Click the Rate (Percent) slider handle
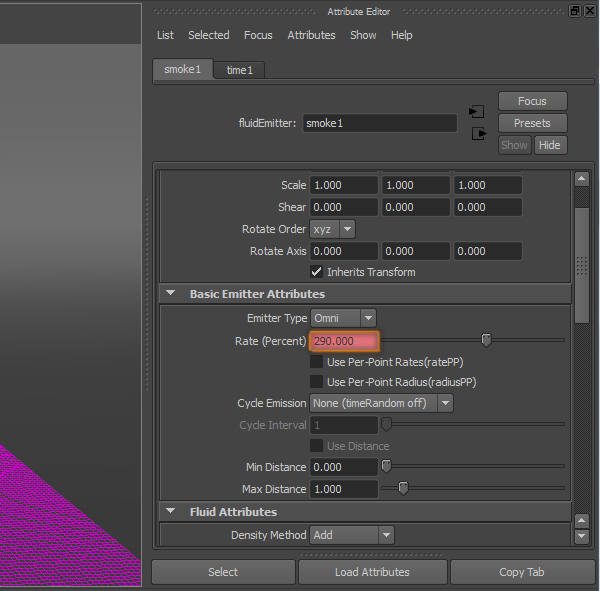The width and height of the screenshot is (600, 591). click(x=486, y=340)
